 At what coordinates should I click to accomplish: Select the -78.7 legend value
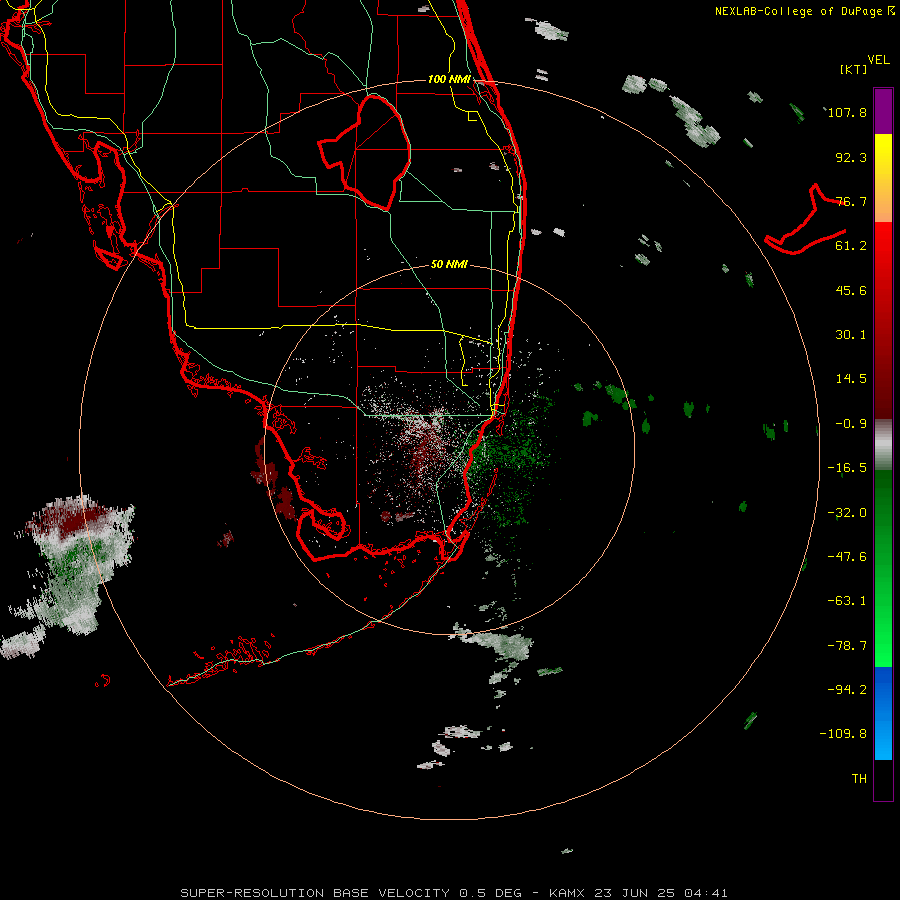(x=847, y=646)
